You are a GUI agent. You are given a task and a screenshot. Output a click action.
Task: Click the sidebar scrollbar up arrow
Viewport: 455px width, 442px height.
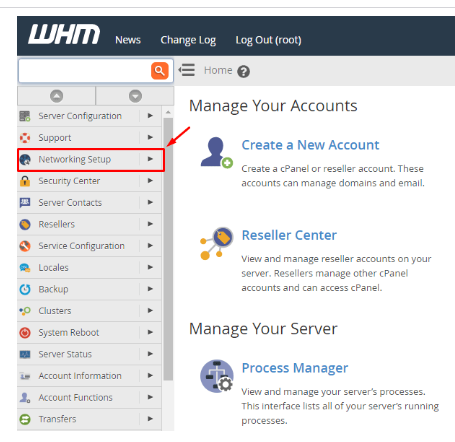pos(168,112)
